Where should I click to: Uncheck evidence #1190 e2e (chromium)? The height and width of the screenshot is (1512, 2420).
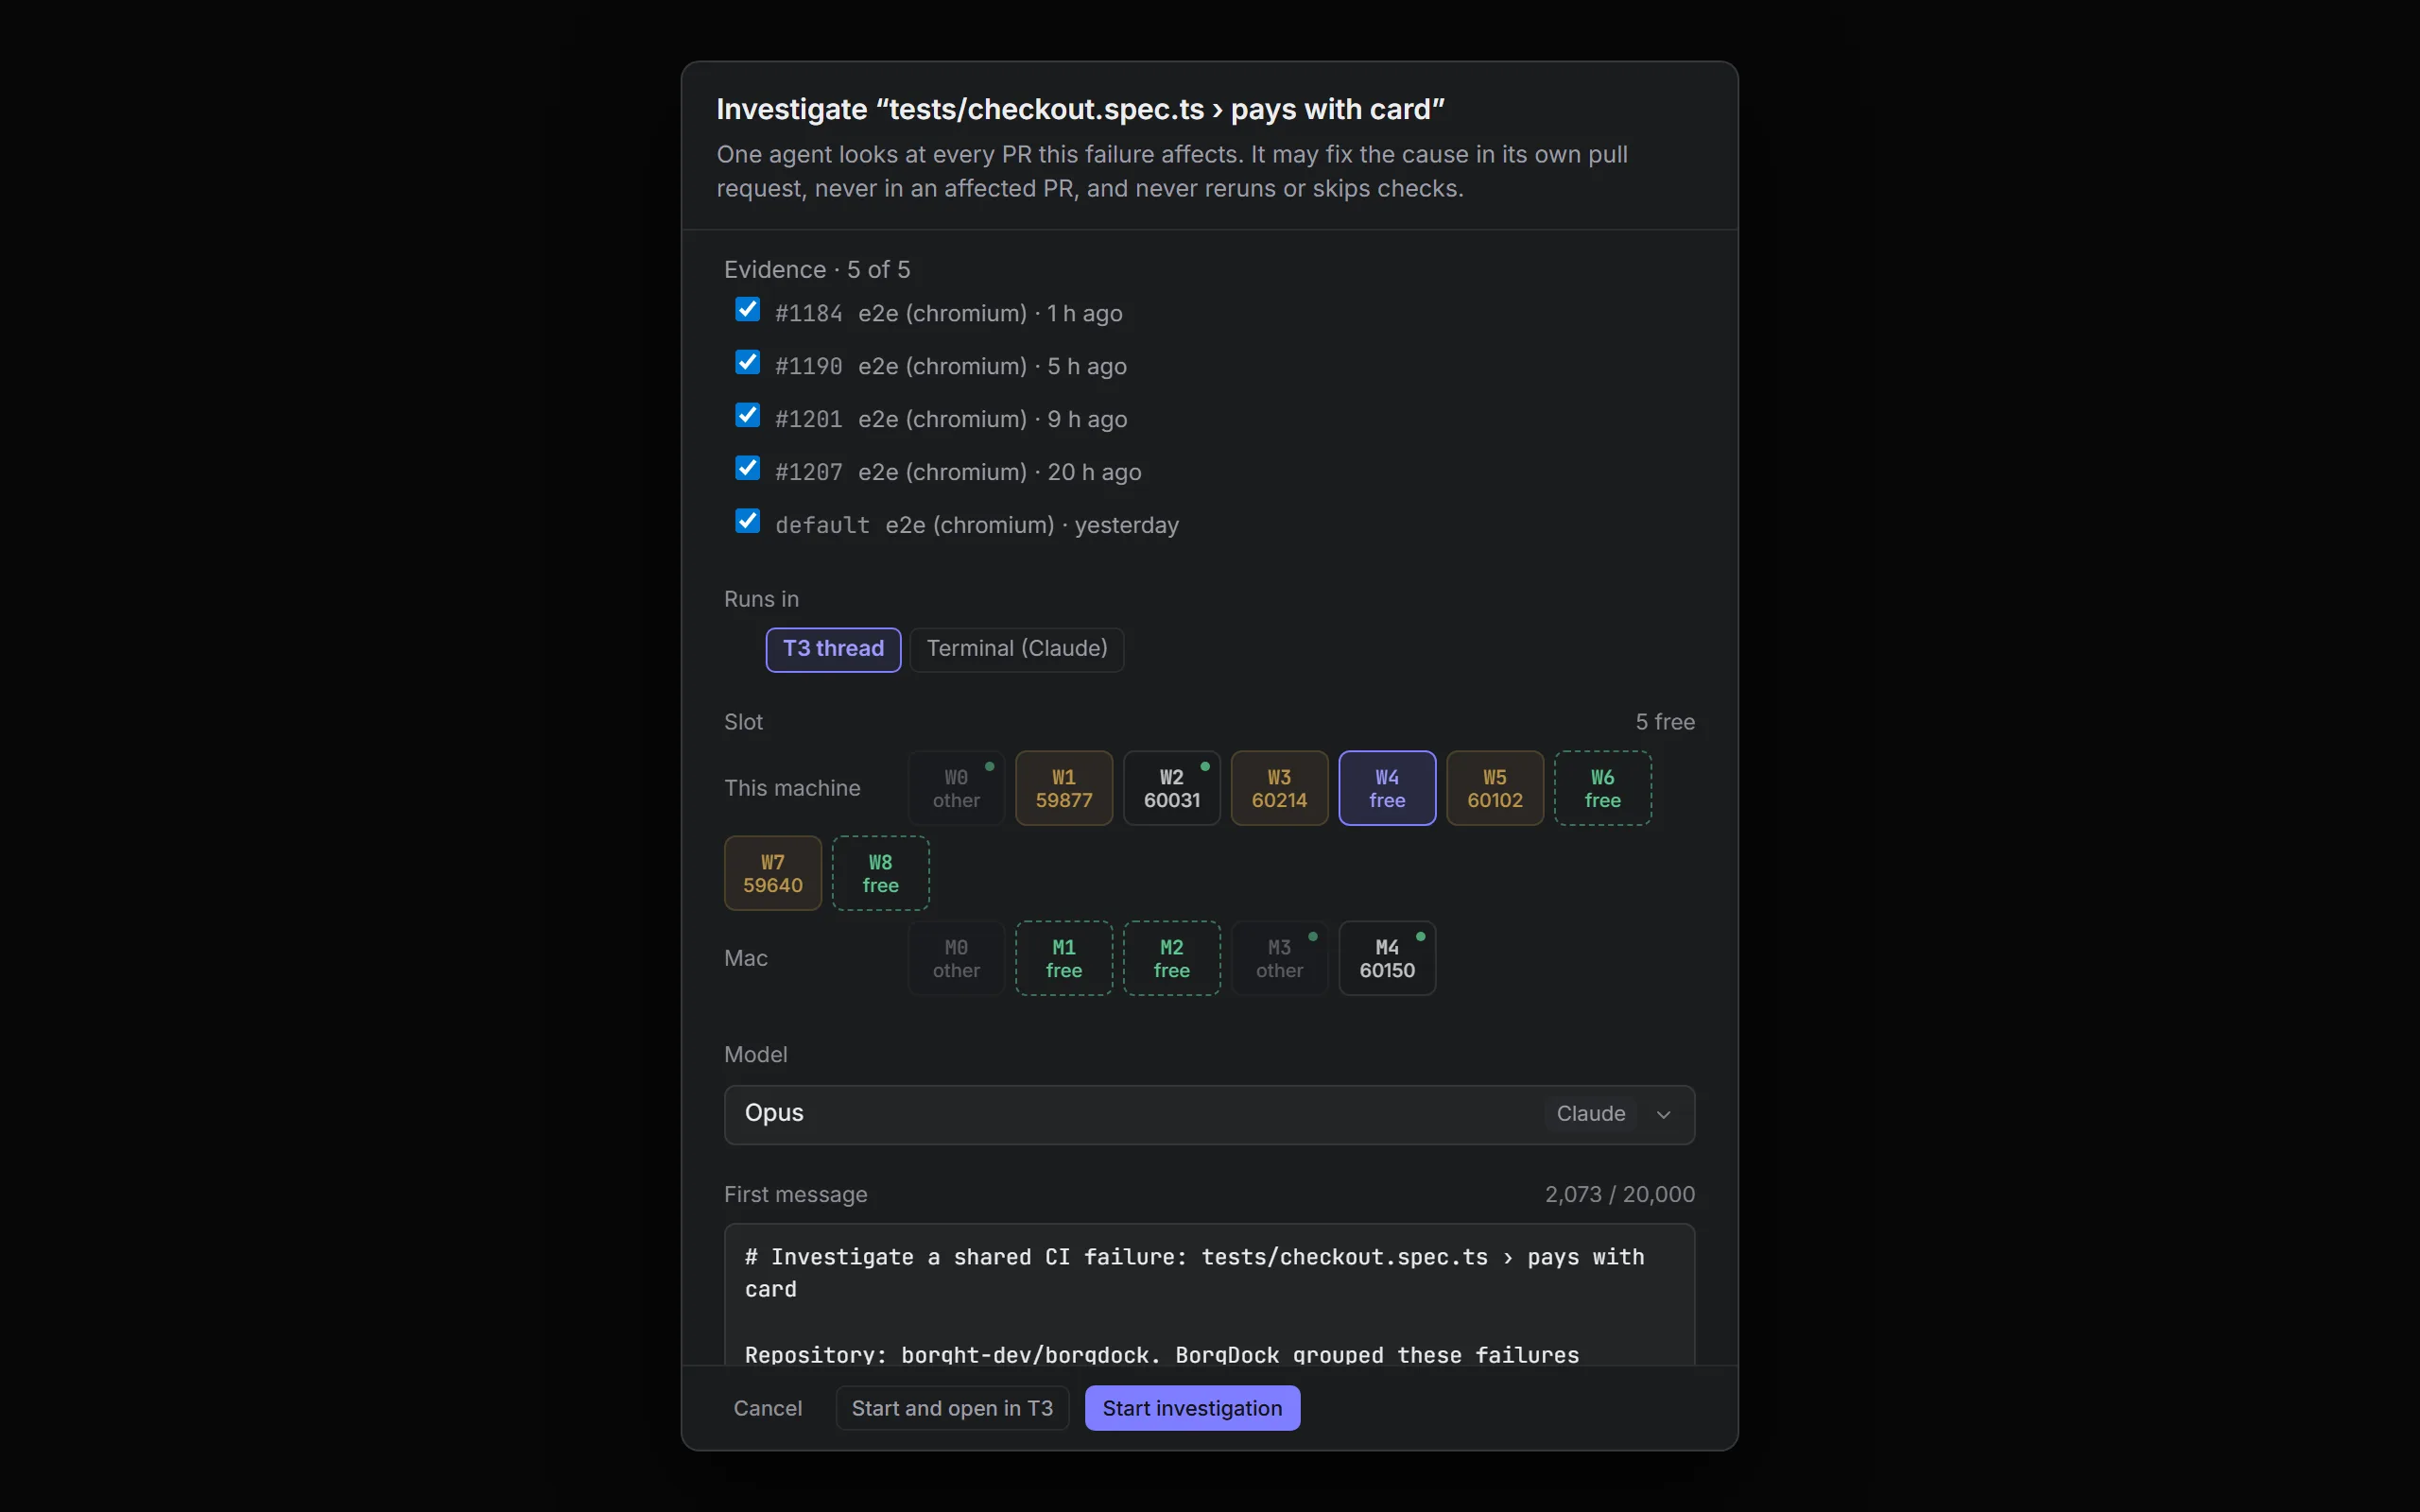pyautogui.click(x=747, y=362)
